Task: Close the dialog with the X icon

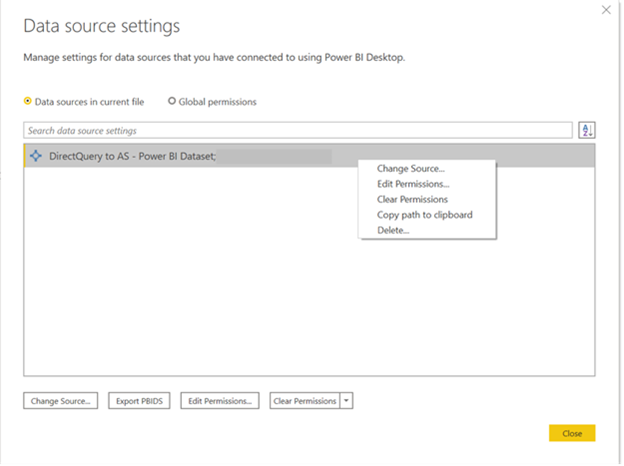Action: [606, 10]
